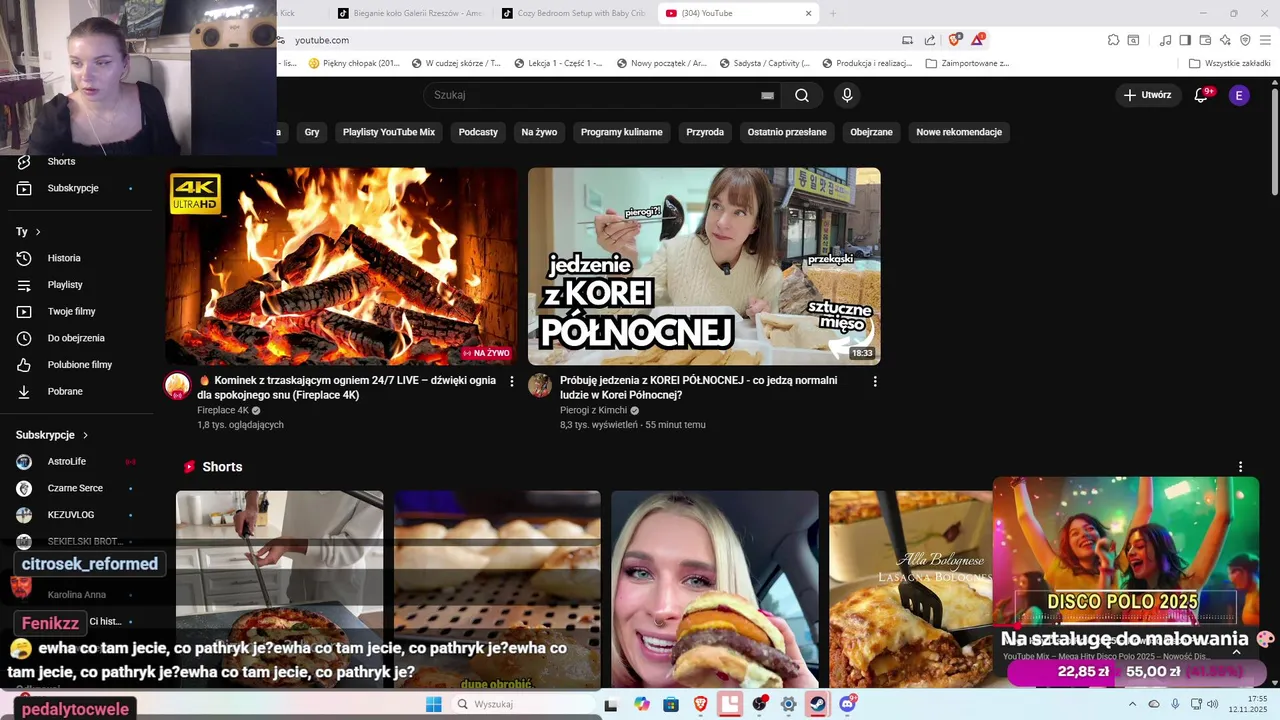Toggle the browser sidebar panel icon

coord(1185,40)
